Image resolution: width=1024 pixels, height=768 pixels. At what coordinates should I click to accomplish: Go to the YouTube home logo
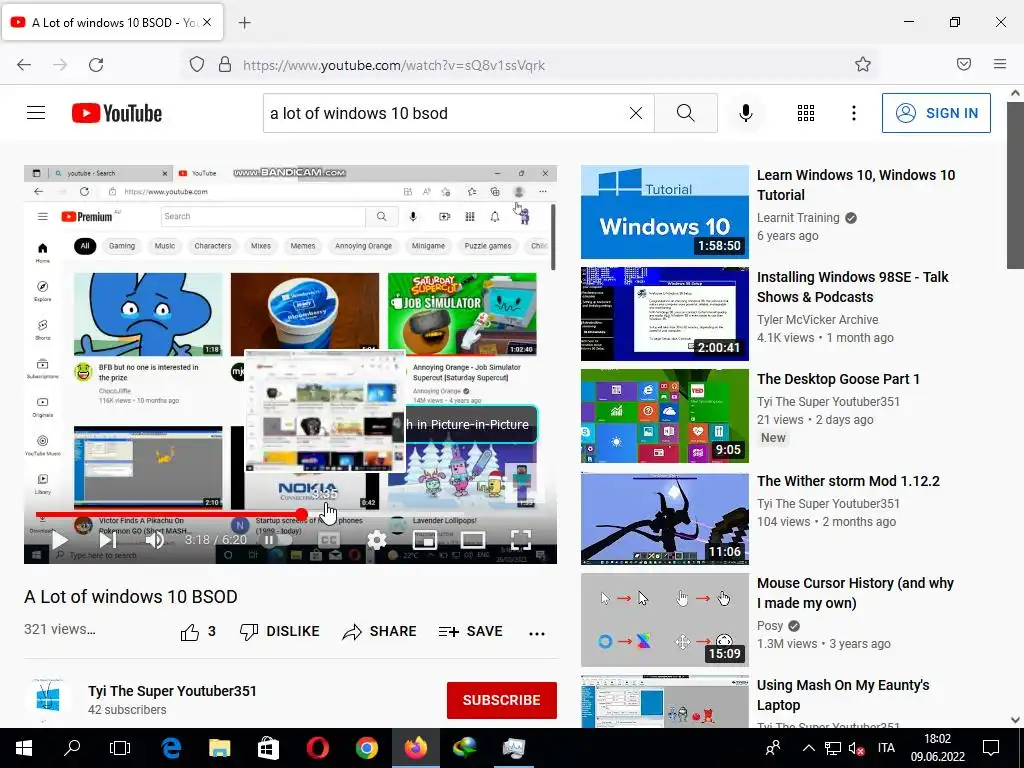click(117, 113)
